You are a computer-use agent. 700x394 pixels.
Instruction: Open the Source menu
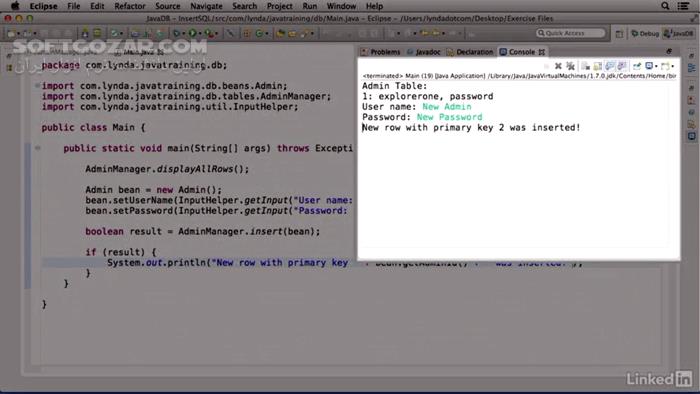pyautogui.click(x=167, y=6)
